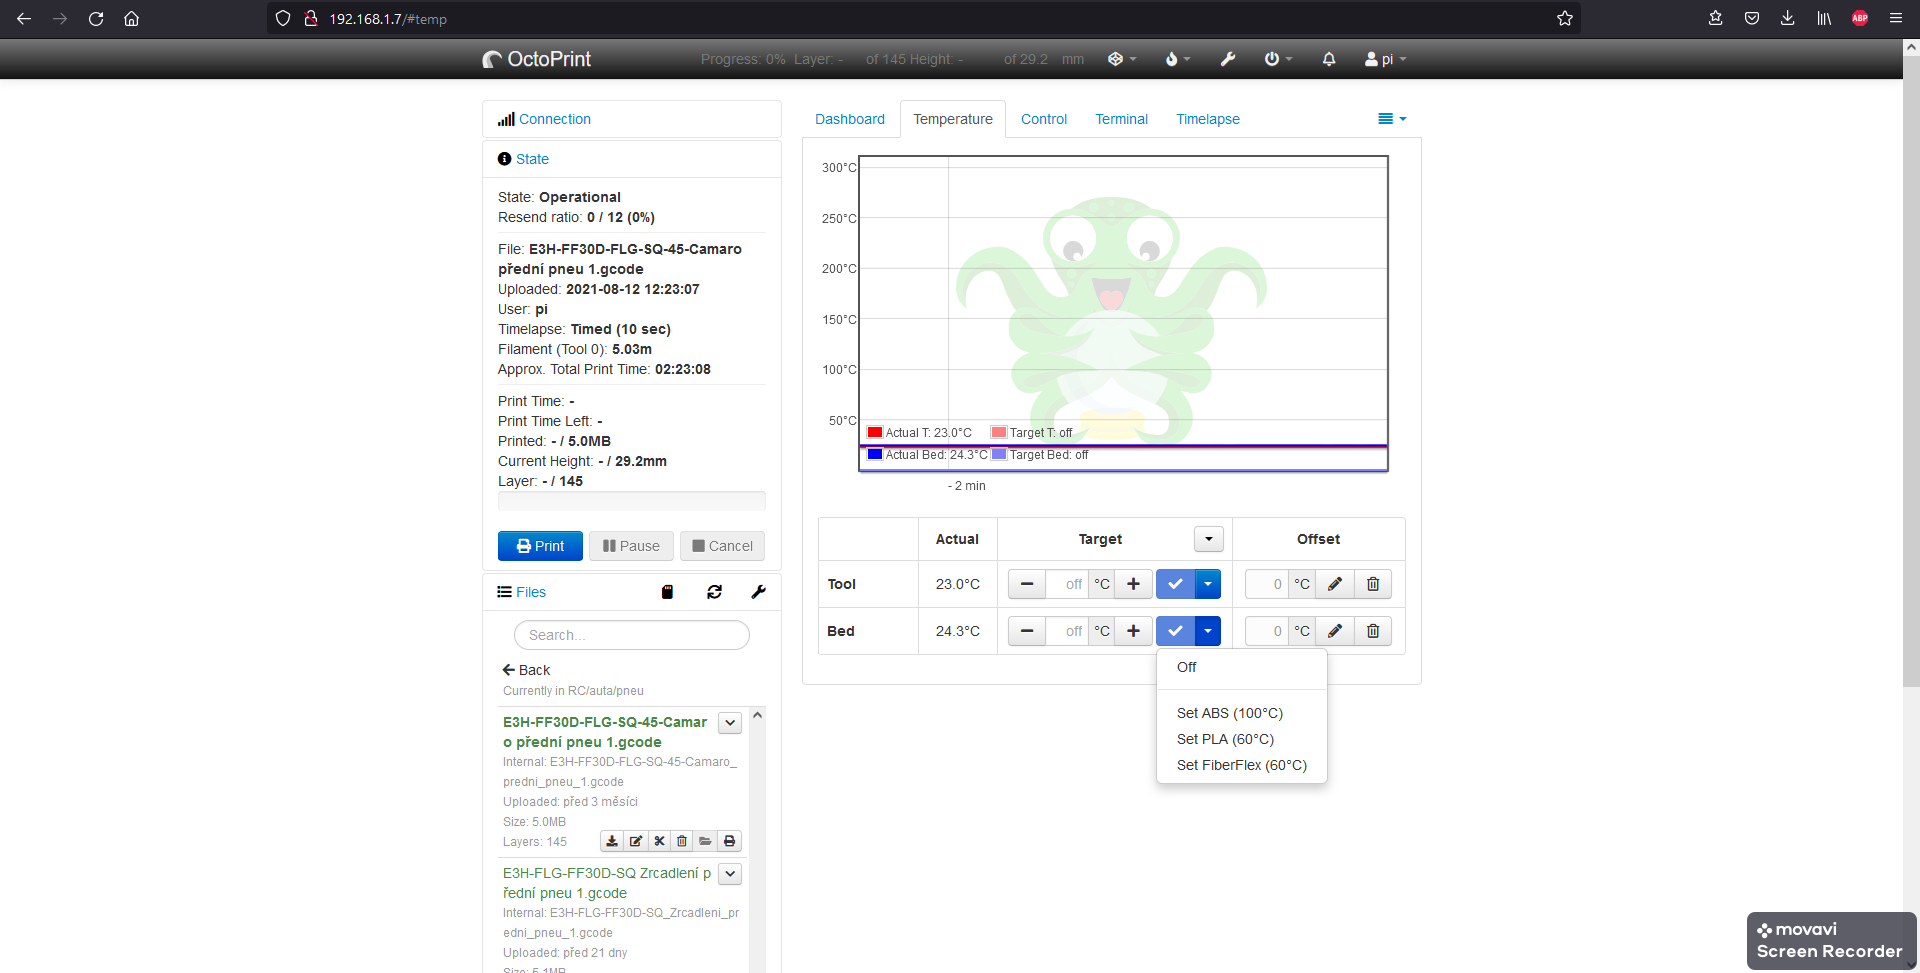Switch to the Timelapse tab
Screen dimensions: 1920x973
coord(1208,119)
